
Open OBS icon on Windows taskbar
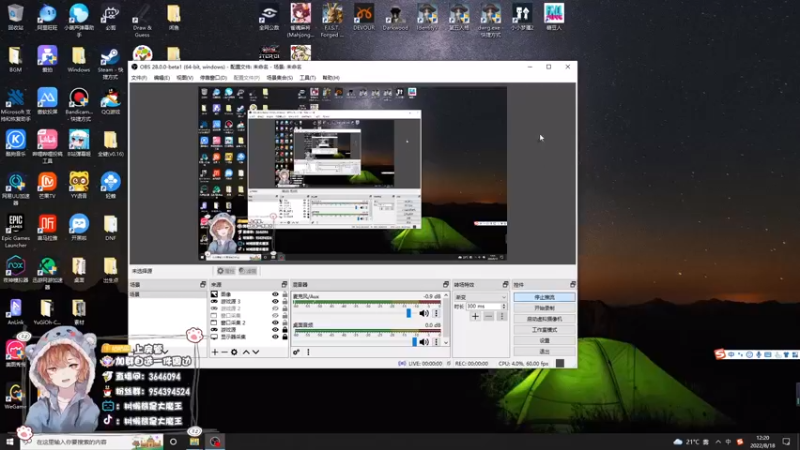click(x=215, y=442)
